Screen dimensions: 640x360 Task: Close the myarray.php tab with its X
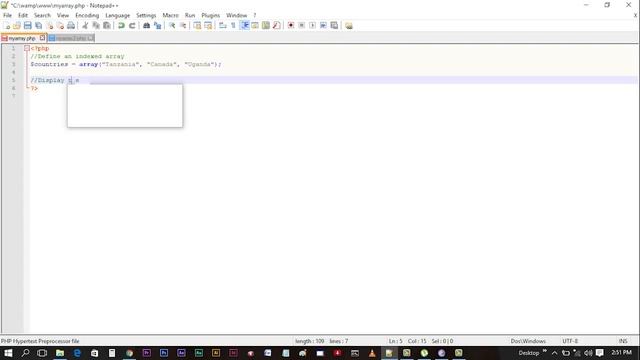[42, 38]
